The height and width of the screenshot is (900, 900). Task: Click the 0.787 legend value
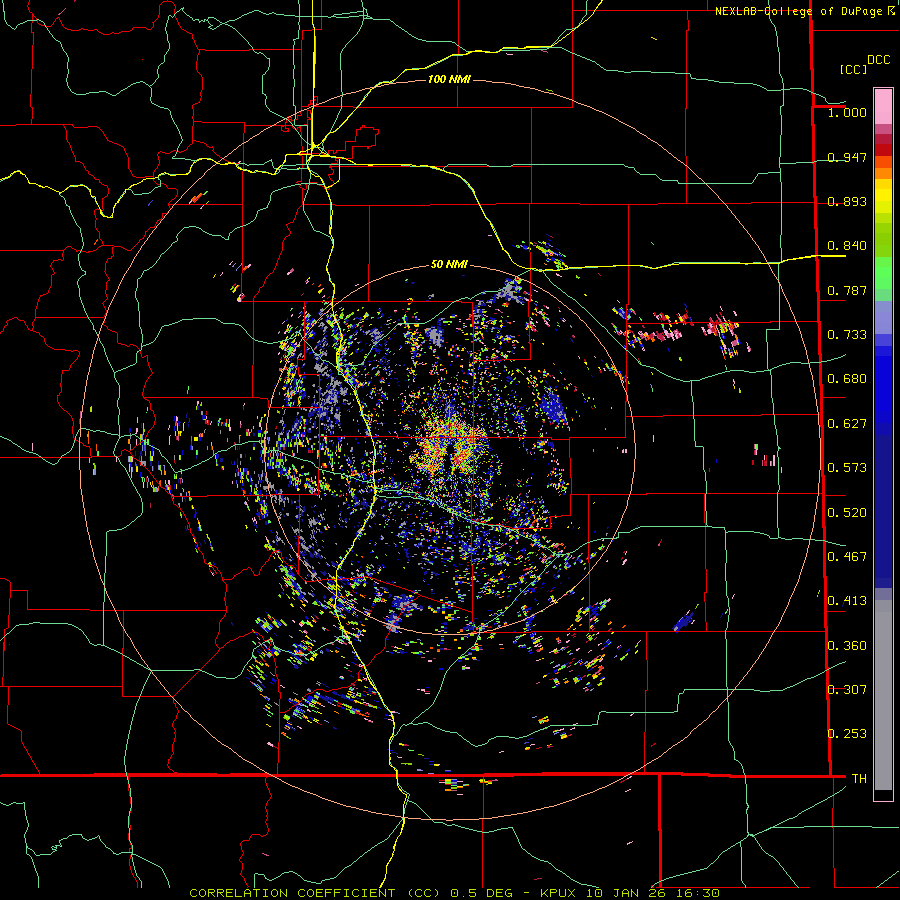coord(847,290)
